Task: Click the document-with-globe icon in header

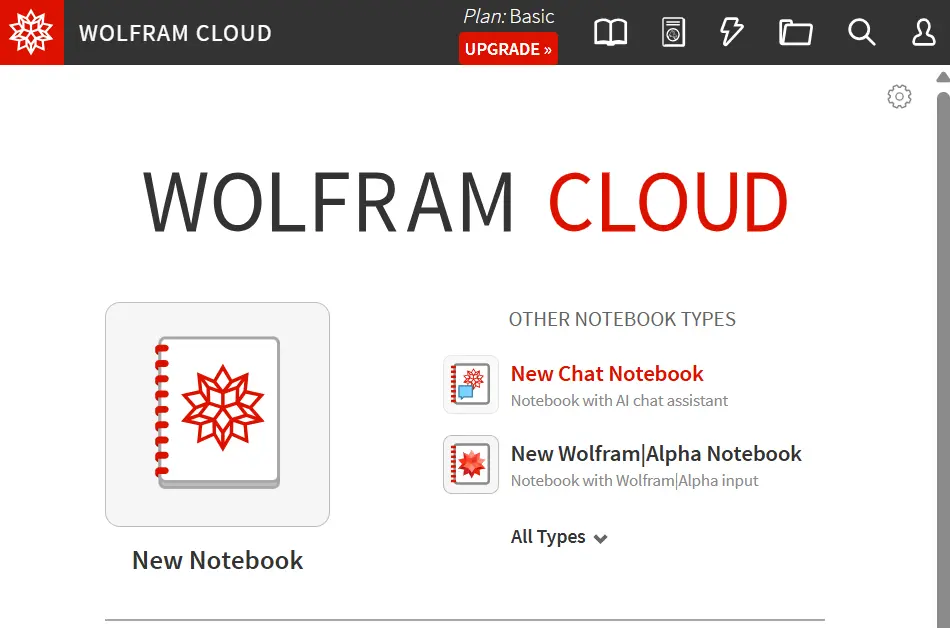Action: click(x=673, y=32)
